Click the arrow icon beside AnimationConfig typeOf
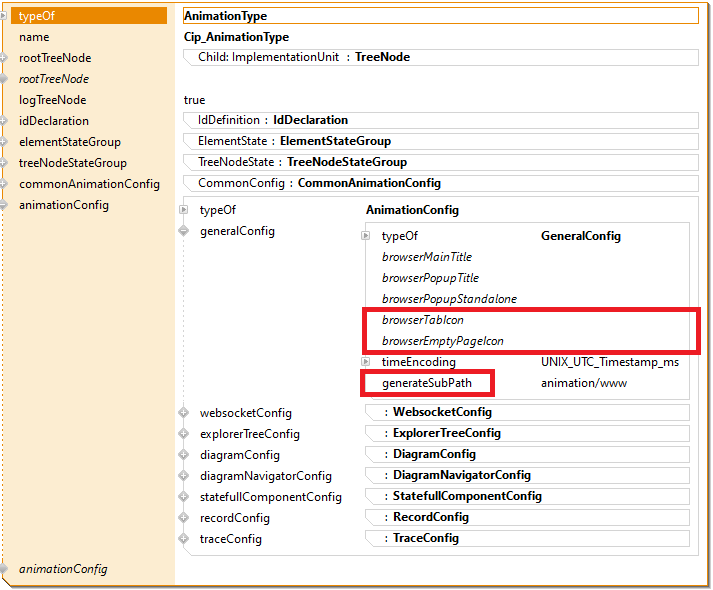The image size is (713, 590). 183,210
